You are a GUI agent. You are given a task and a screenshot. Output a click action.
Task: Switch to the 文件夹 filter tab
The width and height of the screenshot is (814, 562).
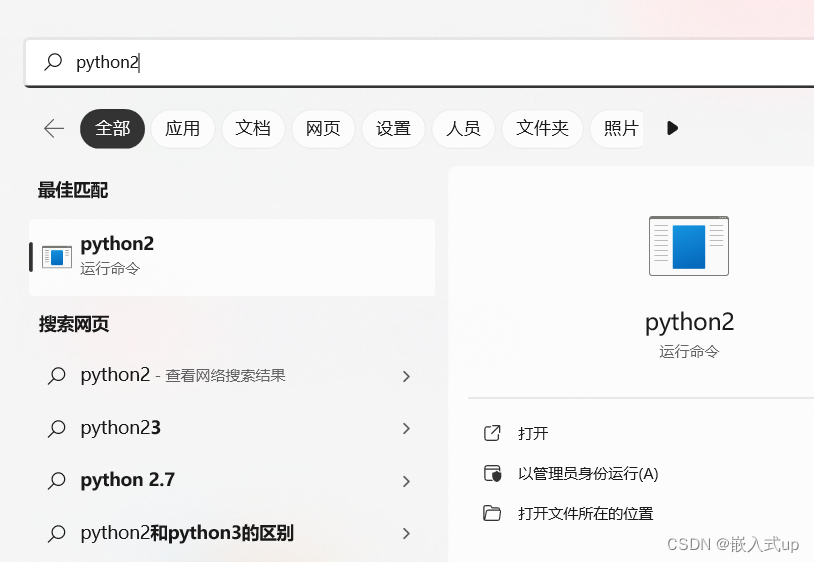tap(542, 128)
